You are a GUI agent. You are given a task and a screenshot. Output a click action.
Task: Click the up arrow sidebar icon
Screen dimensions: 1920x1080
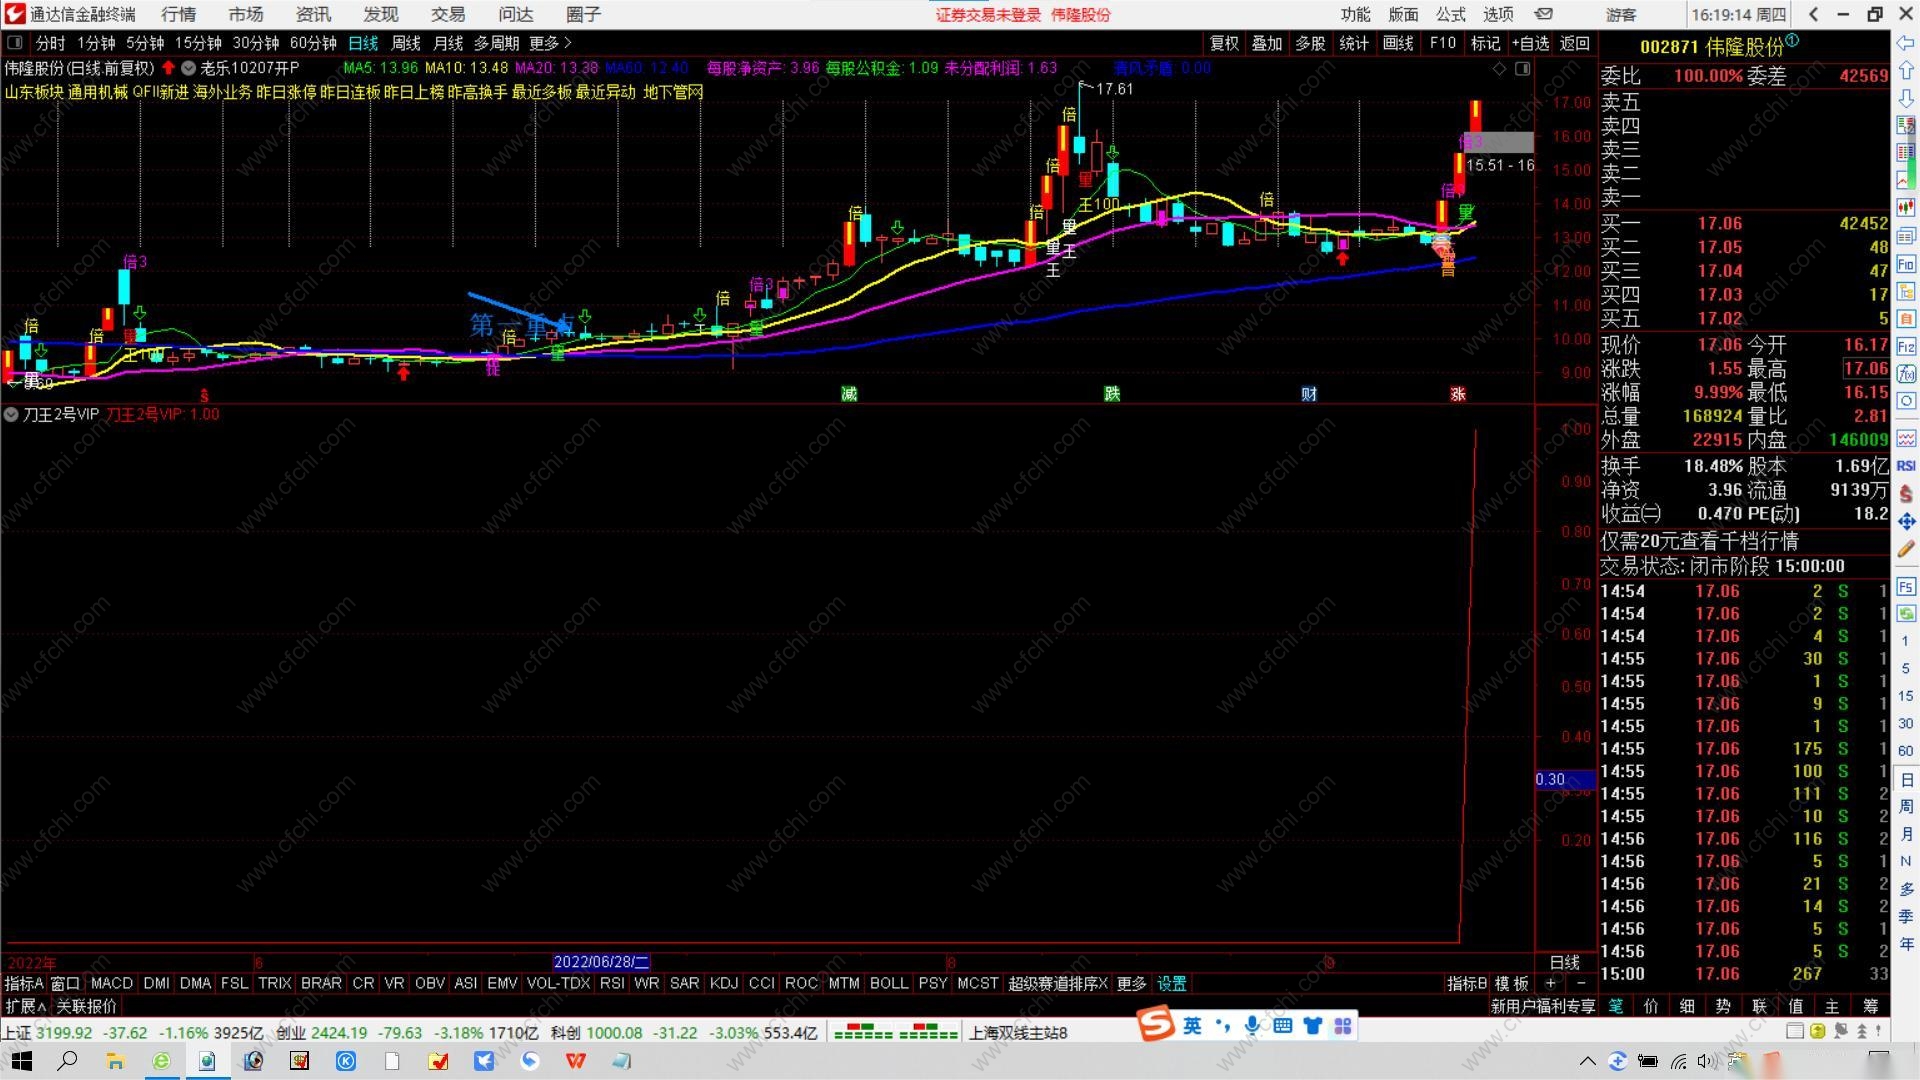tap(1905, 71)
